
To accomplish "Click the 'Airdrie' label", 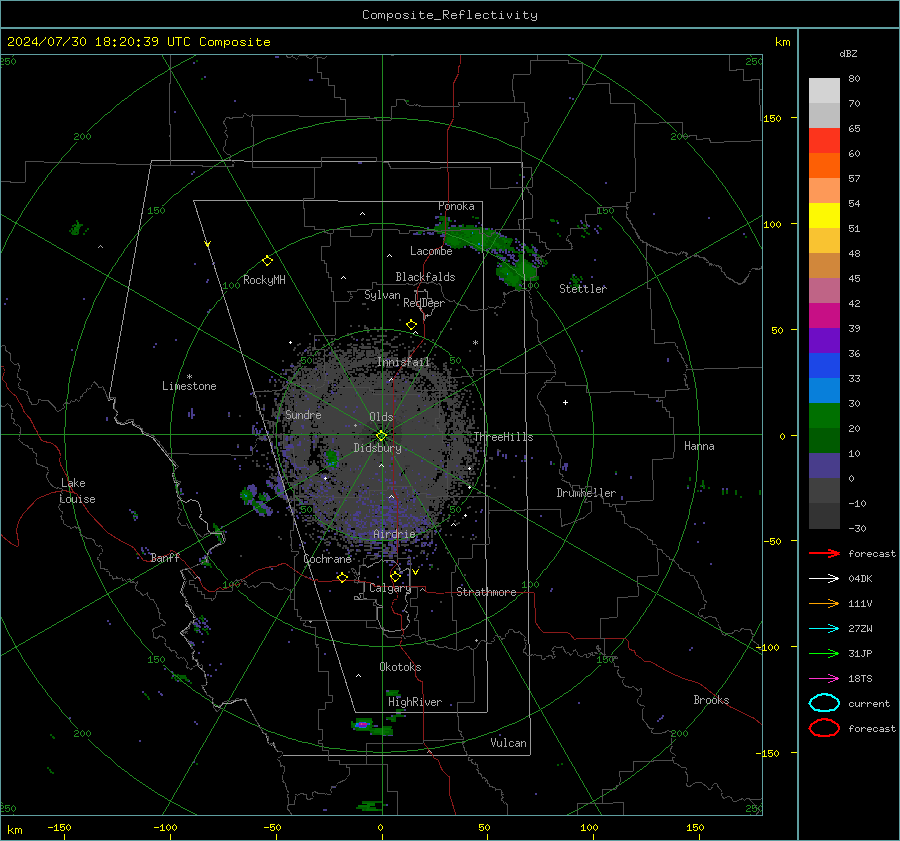I will click(394, 534).
